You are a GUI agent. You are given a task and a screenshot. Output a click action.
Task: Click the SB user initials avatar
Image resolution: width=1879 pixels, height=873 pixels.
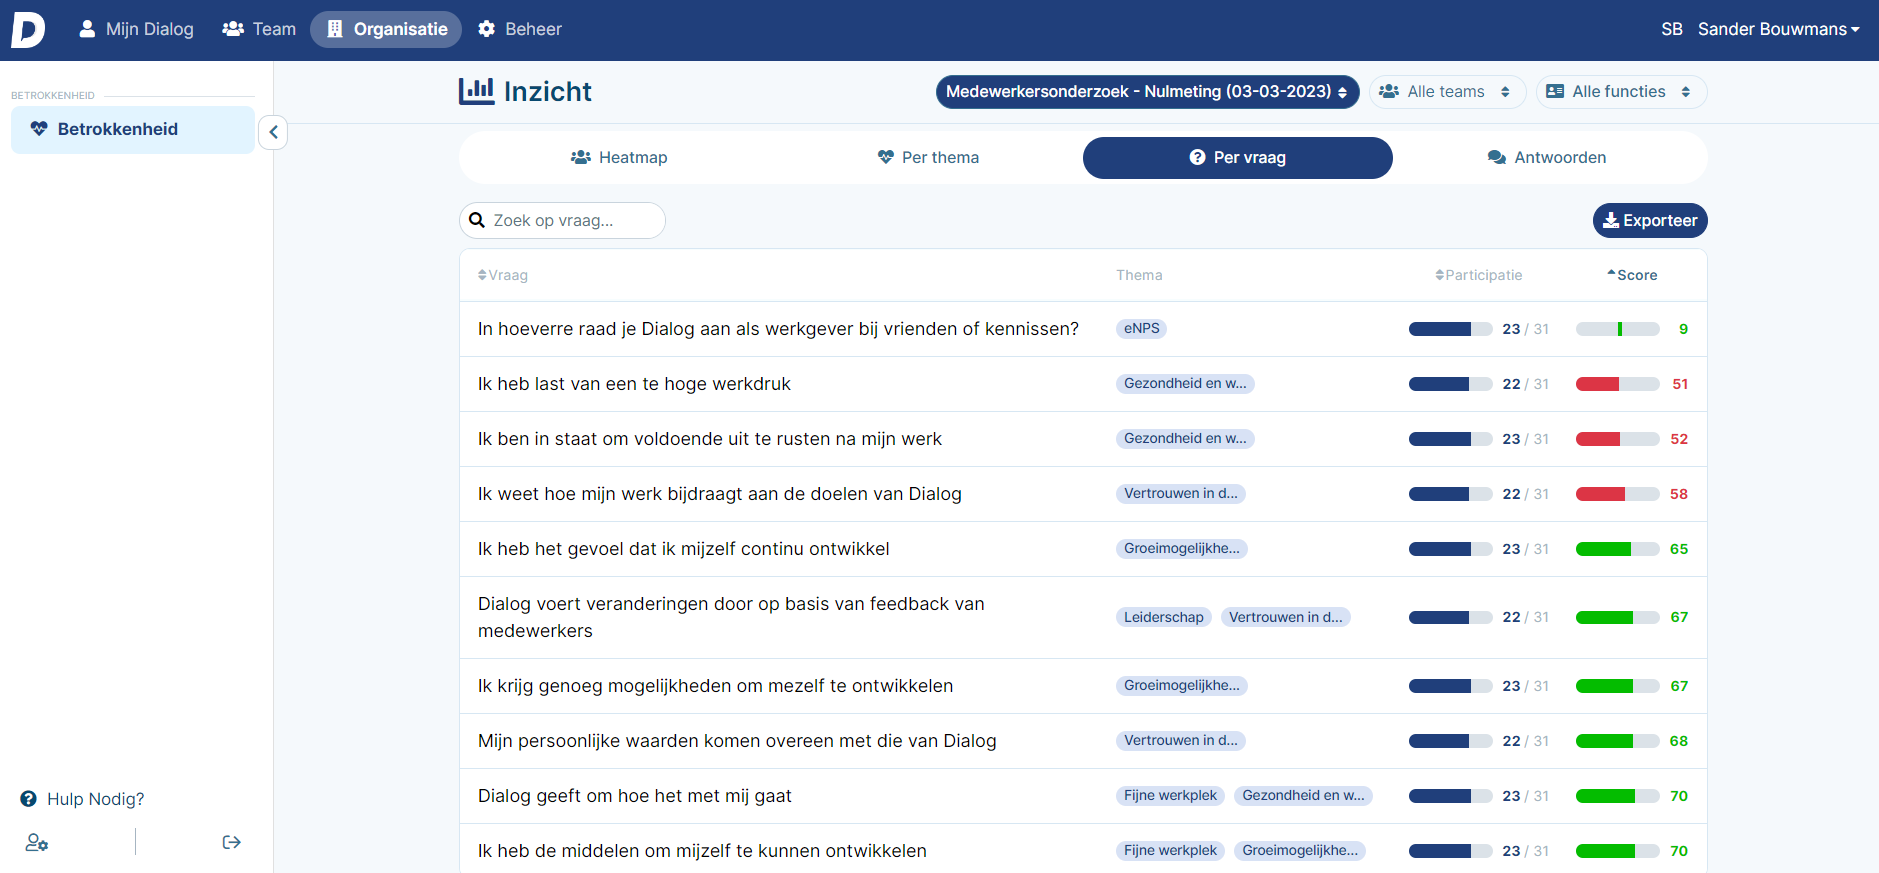1672,29
